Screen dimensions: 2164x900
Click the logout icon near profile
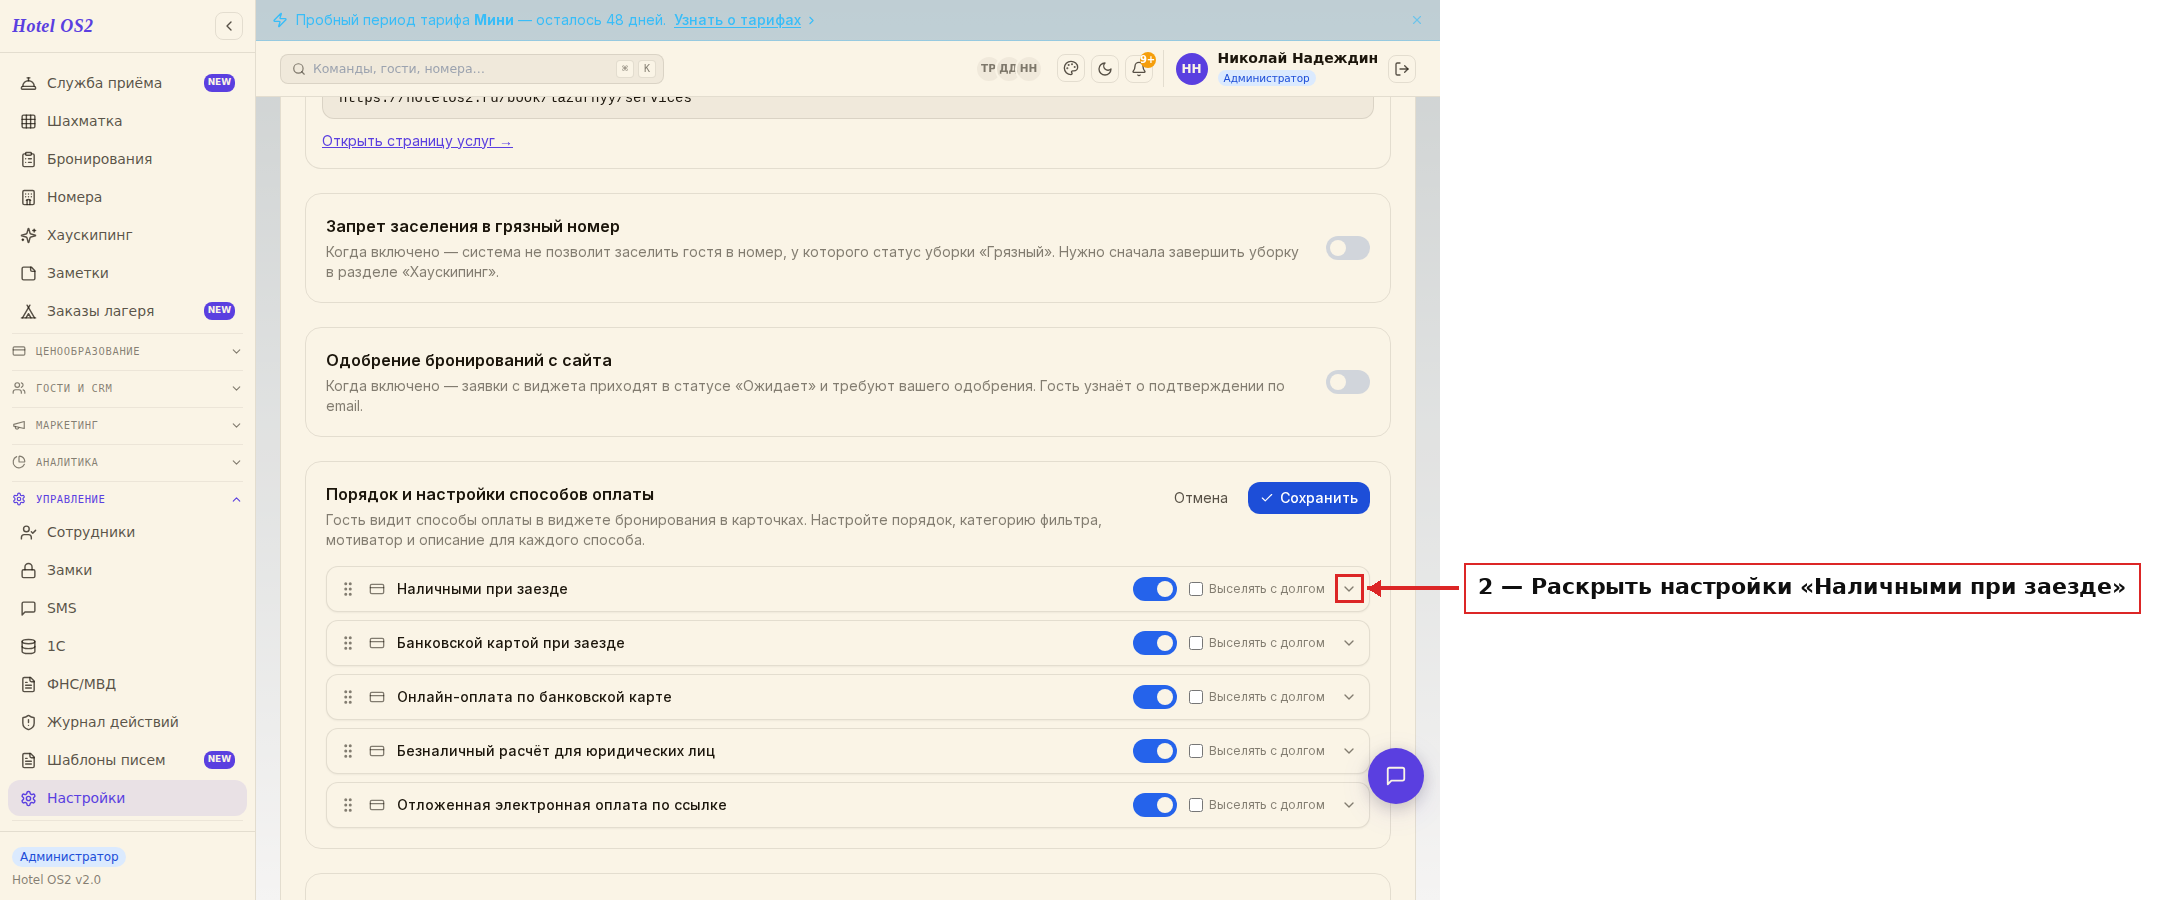tap(1402, 69)
